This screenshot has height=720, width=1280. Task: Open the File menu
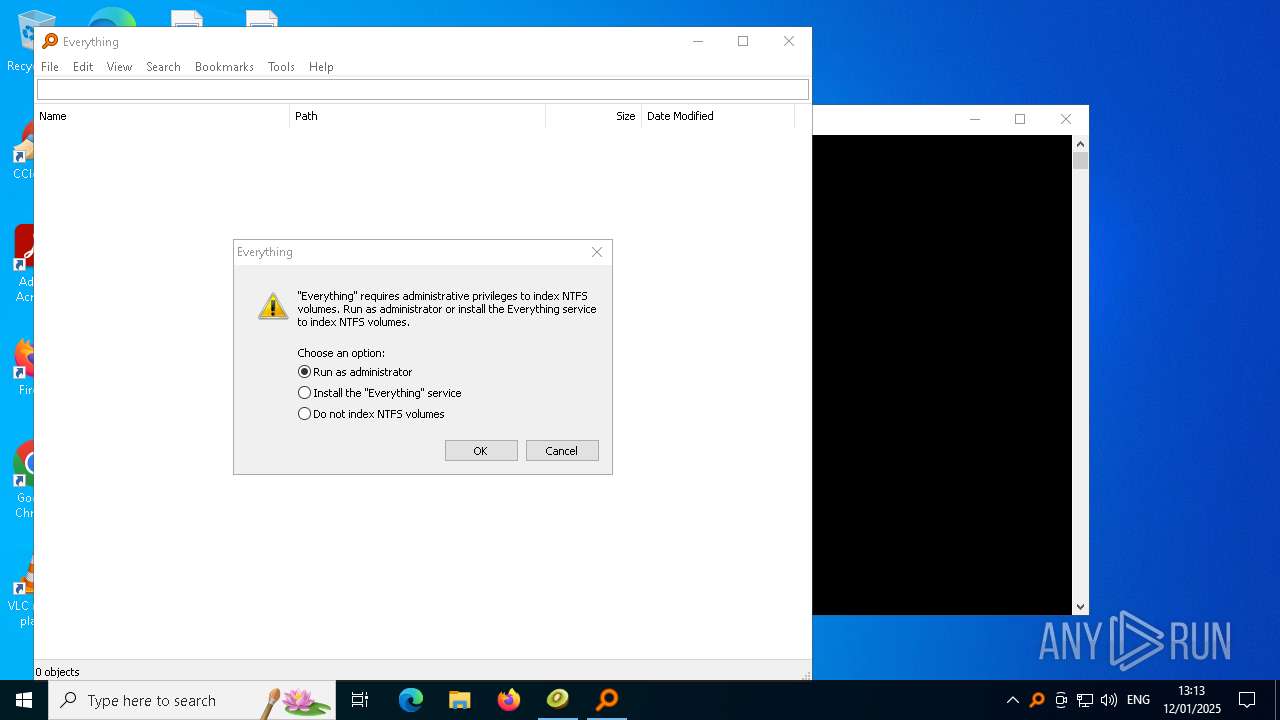point(50,67)
